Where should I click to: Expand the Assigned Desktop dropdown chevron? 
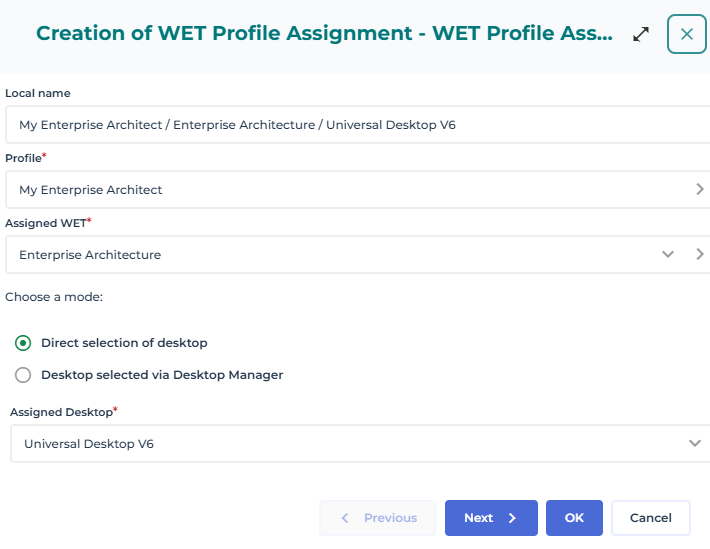pos(695,444)
